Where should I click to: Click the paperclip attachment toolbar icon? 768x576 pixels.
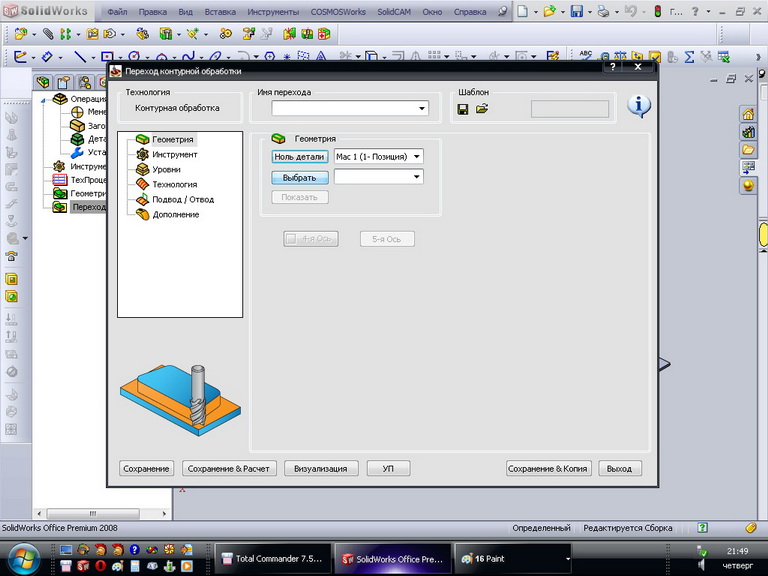pyautogui.click(x=48, y=34)
